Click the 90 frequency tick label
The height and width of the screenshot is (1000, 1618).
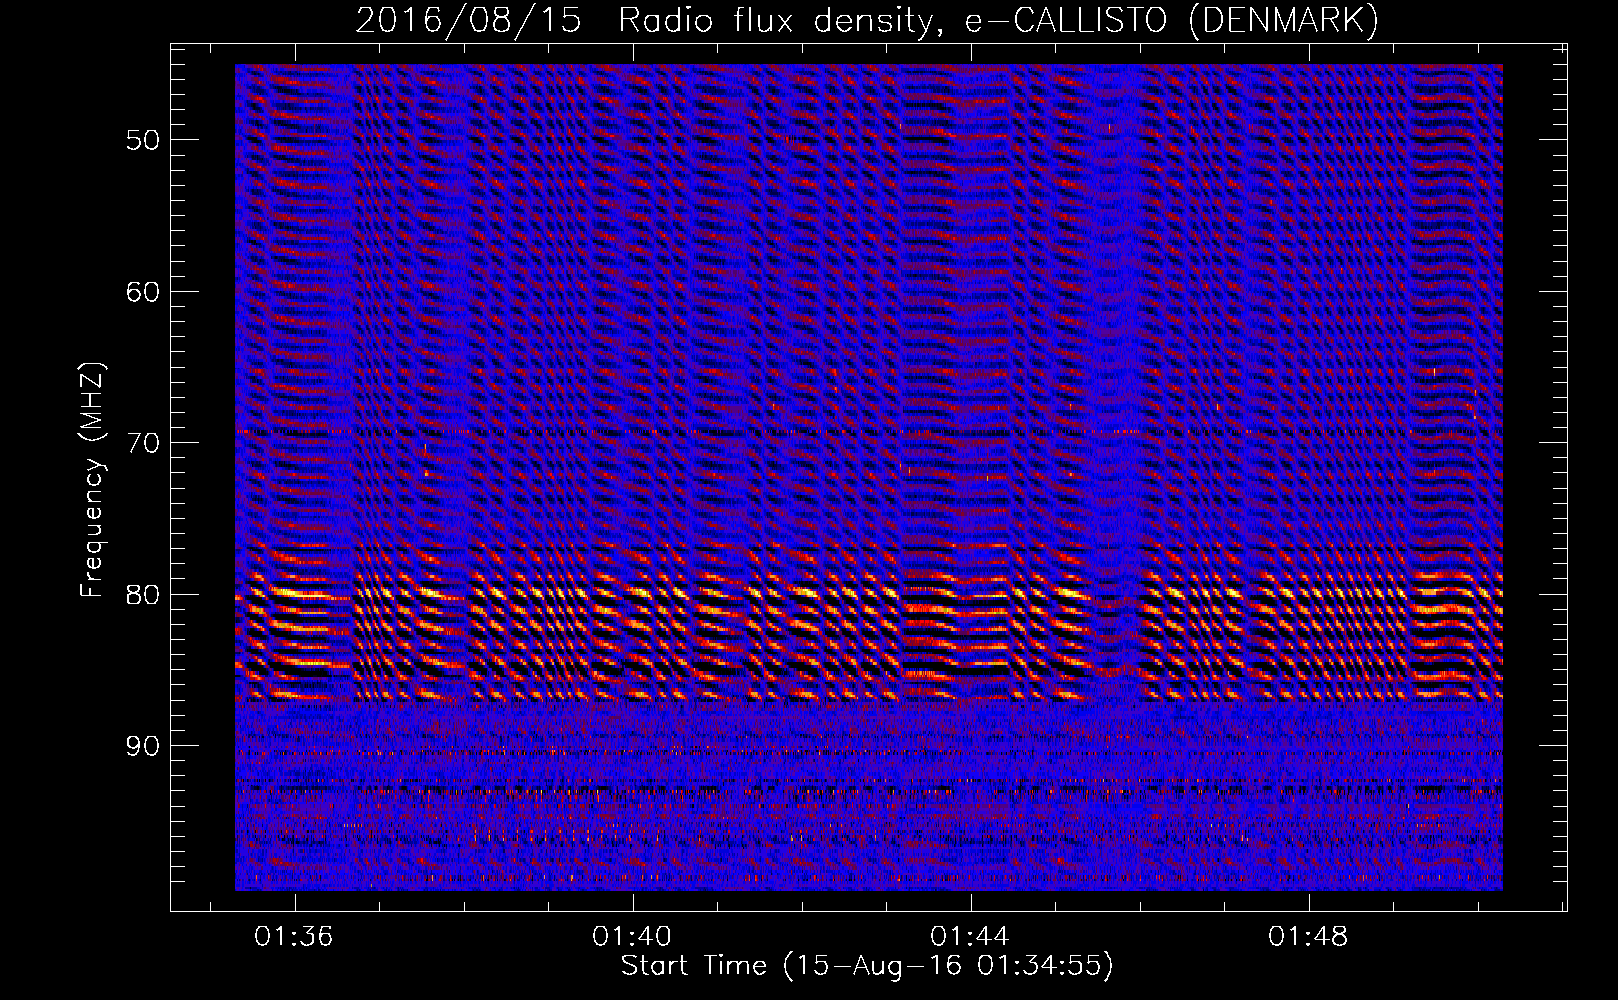point(142,746)
